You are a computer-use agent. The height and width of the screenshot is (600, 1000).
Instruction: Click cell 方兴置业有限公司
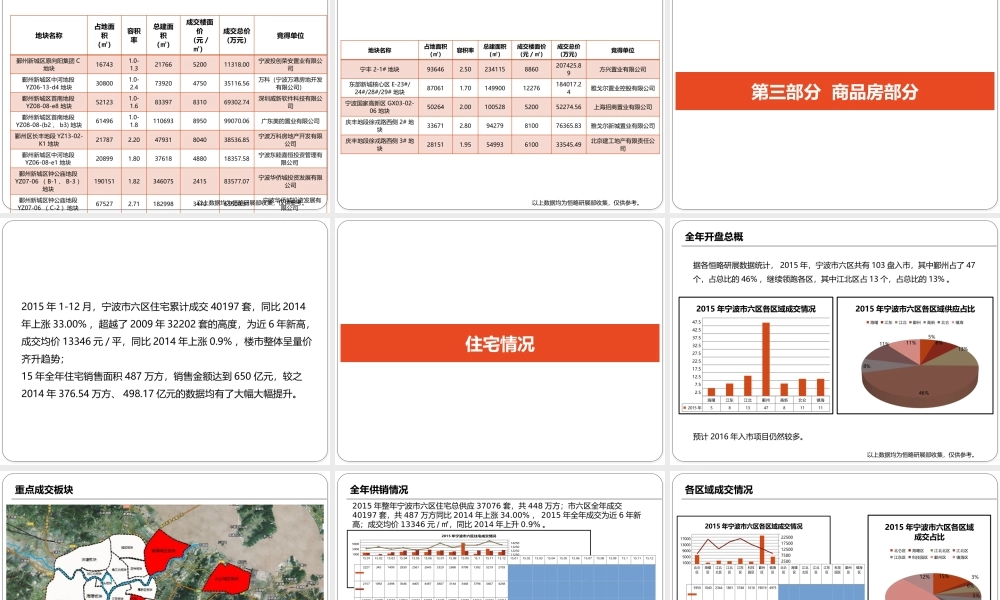coord(622,70)
